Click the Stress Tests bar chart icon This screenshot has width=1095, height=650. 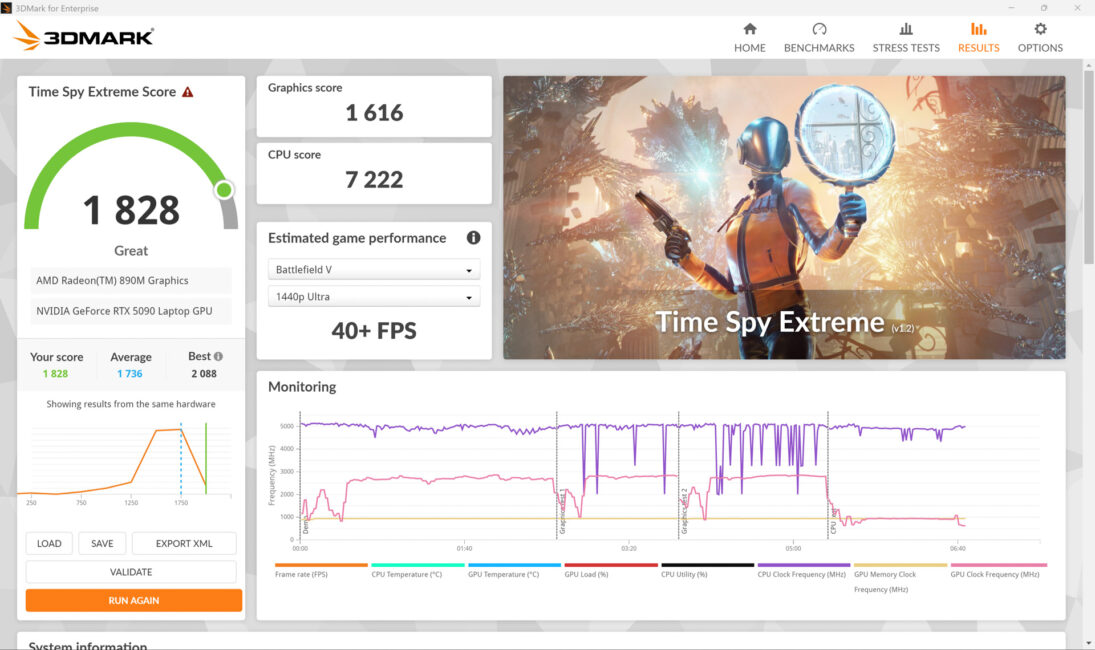906,29
